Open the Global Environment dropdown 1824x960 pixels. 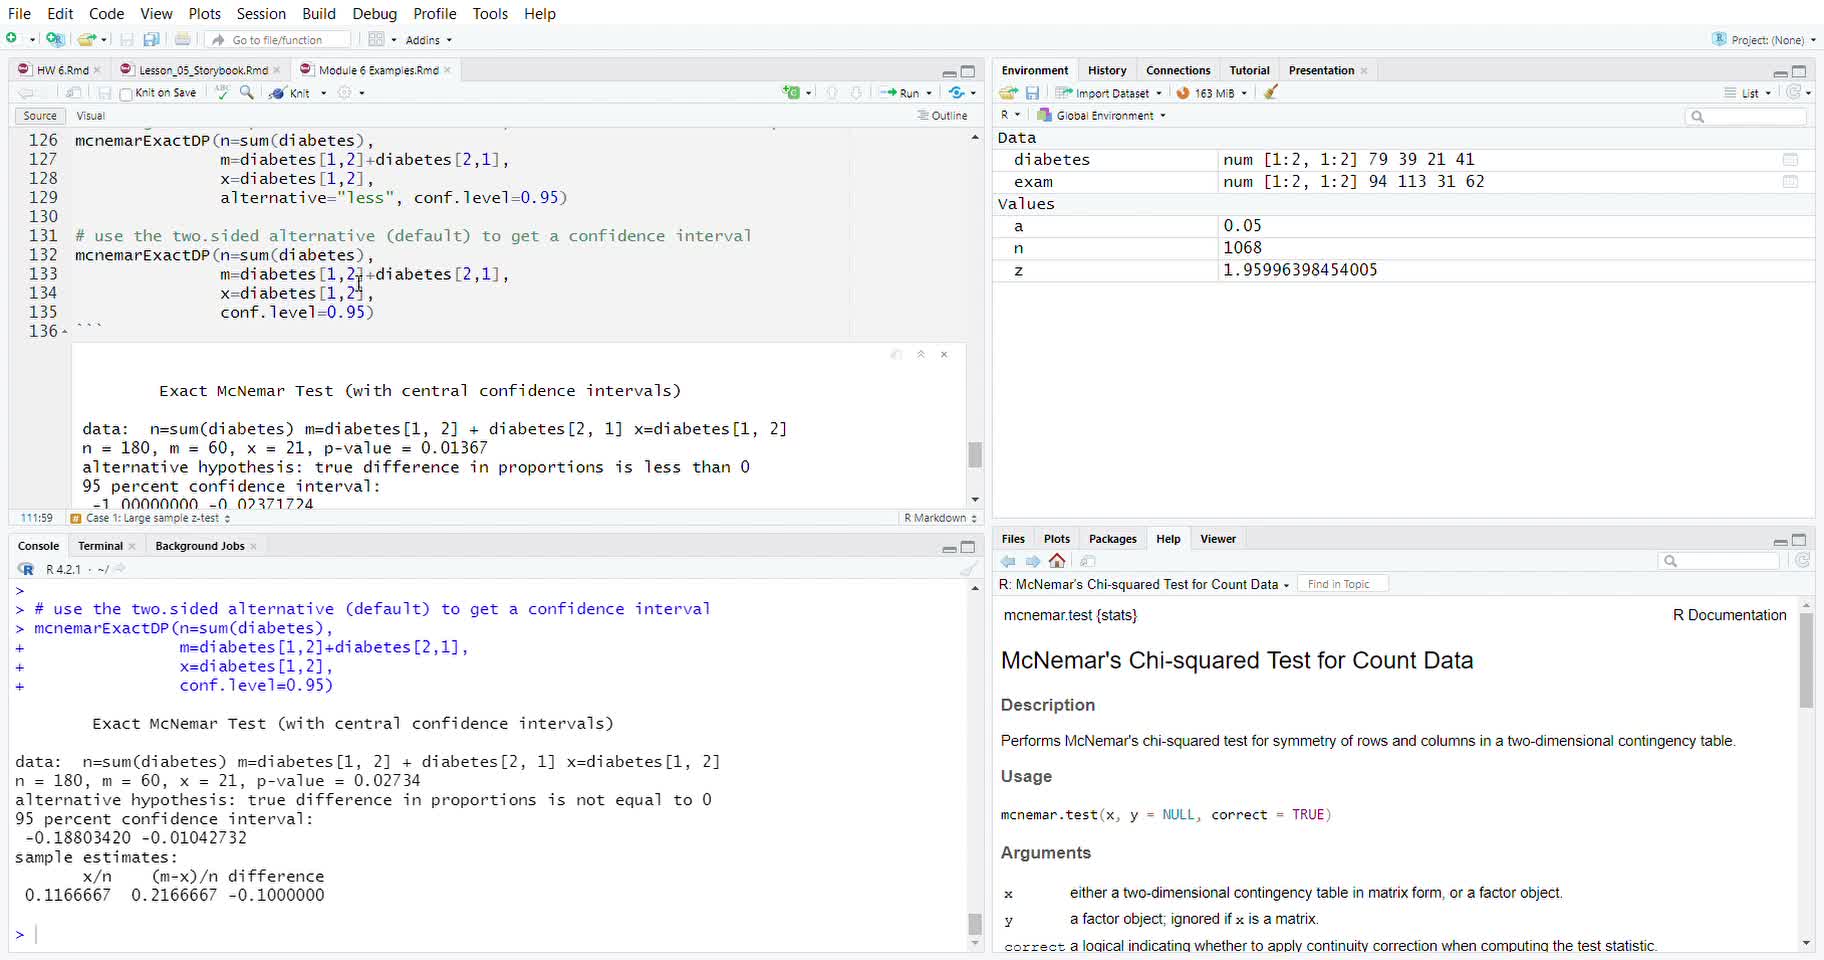coord(1101,116)
